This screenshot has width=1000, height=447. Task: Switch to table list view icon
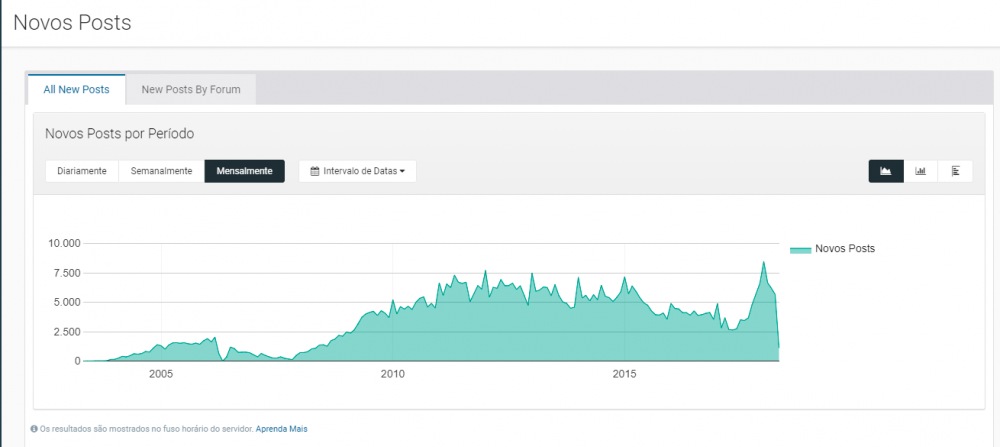point(955,171)
